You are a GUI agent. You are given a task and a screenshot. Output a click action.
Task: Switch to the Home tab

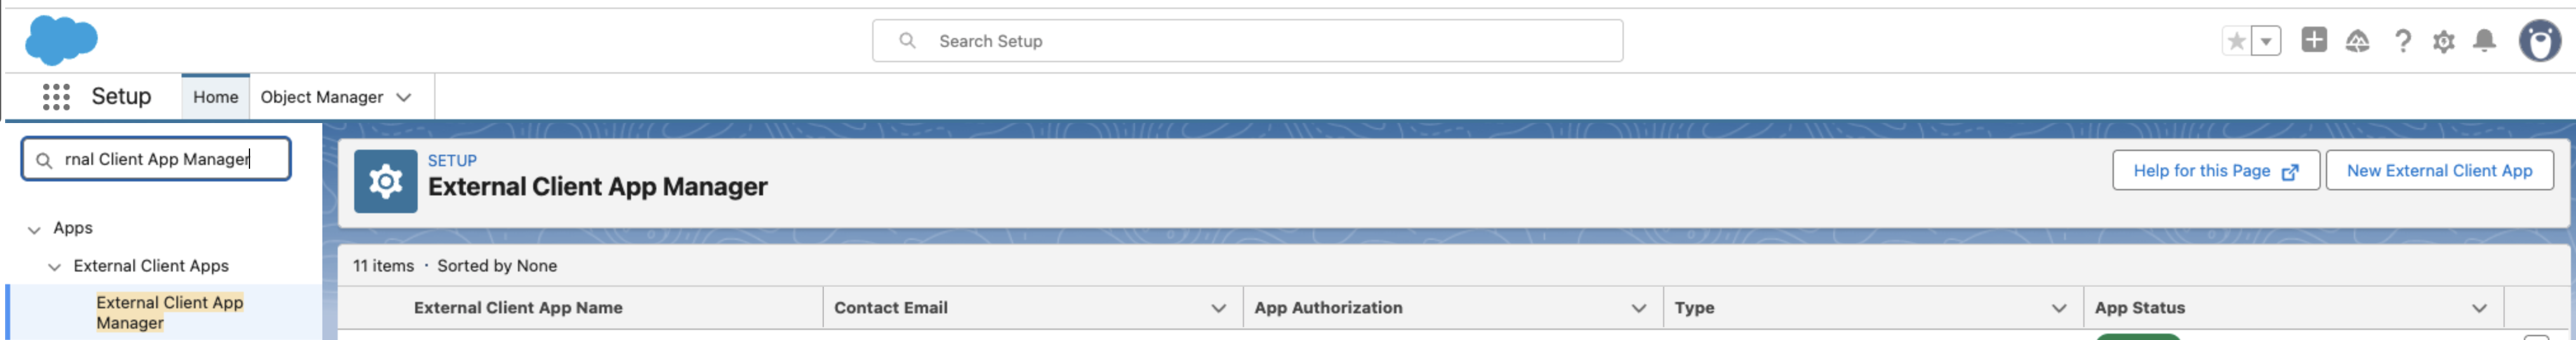215,97
